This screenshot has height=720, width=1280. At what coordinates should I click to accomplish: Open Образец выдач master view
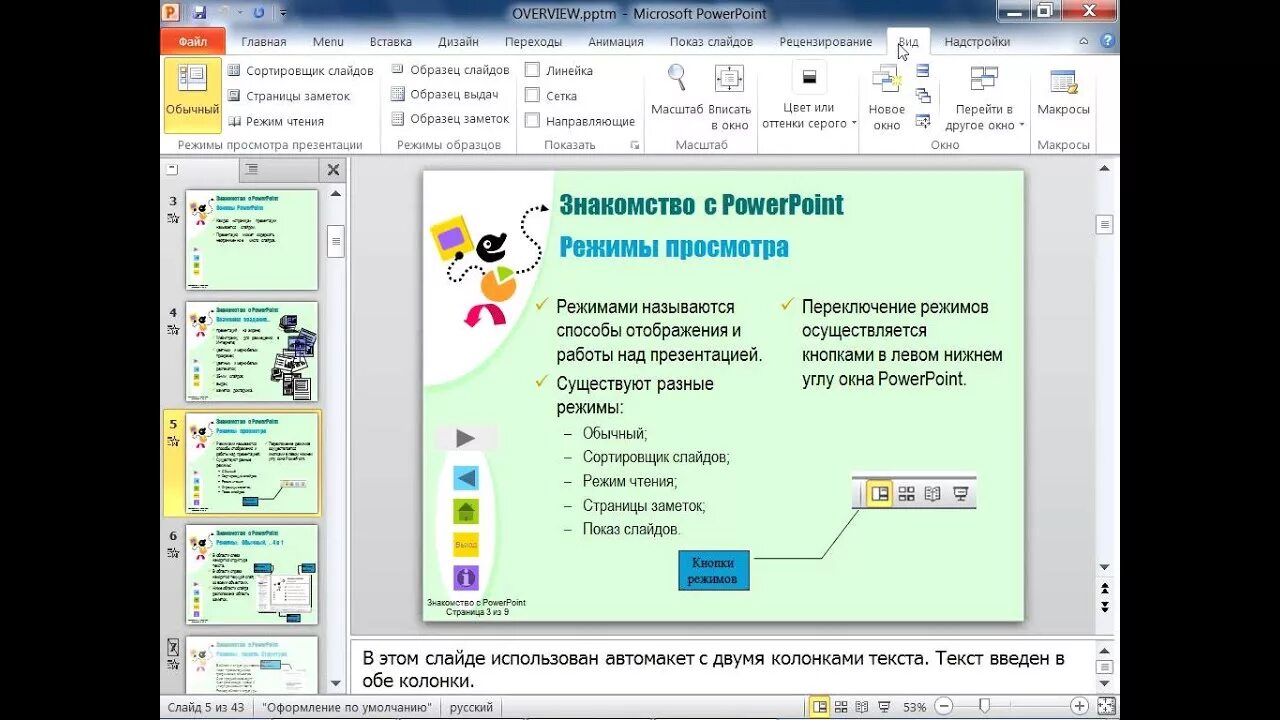pos(444,94)
